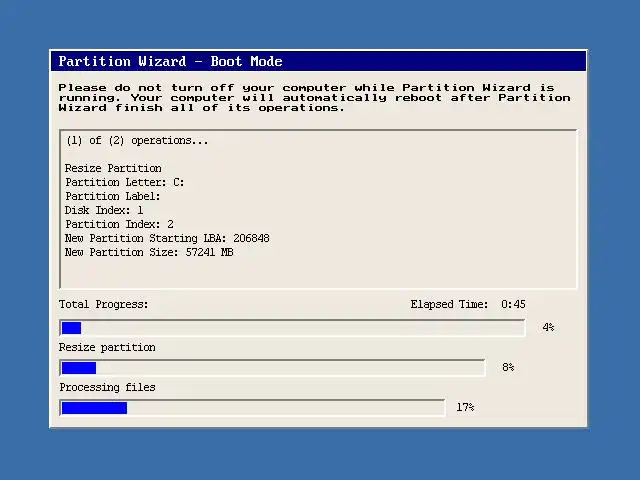Click 'New Partition Size: 57241 MB'

point(149,252)
